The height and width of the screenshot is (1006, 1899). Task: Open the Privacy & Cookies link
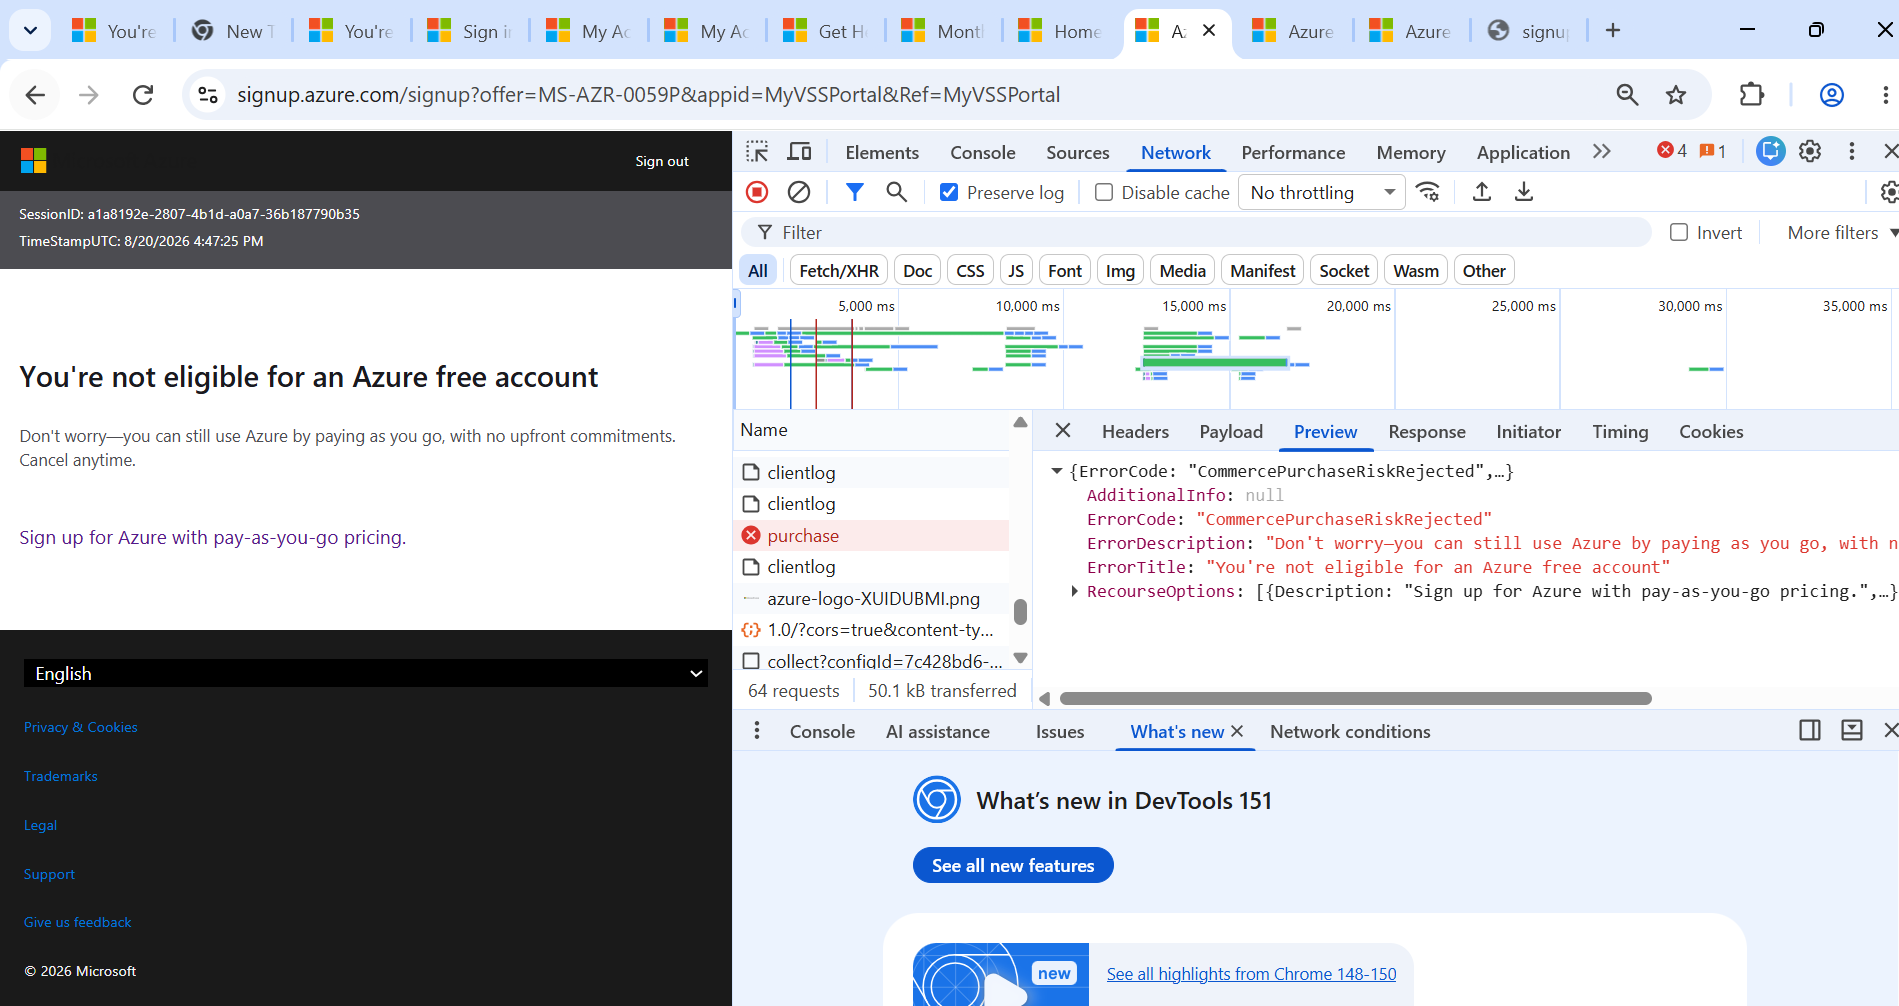pyautogui.click(x=81, y=727)
